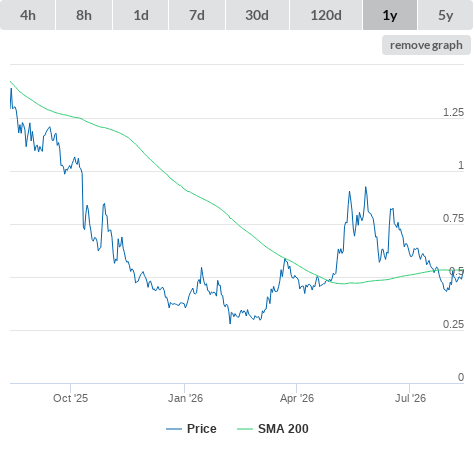
Task: Select the active 1y range tab
Action: click(x=390, y=15)
